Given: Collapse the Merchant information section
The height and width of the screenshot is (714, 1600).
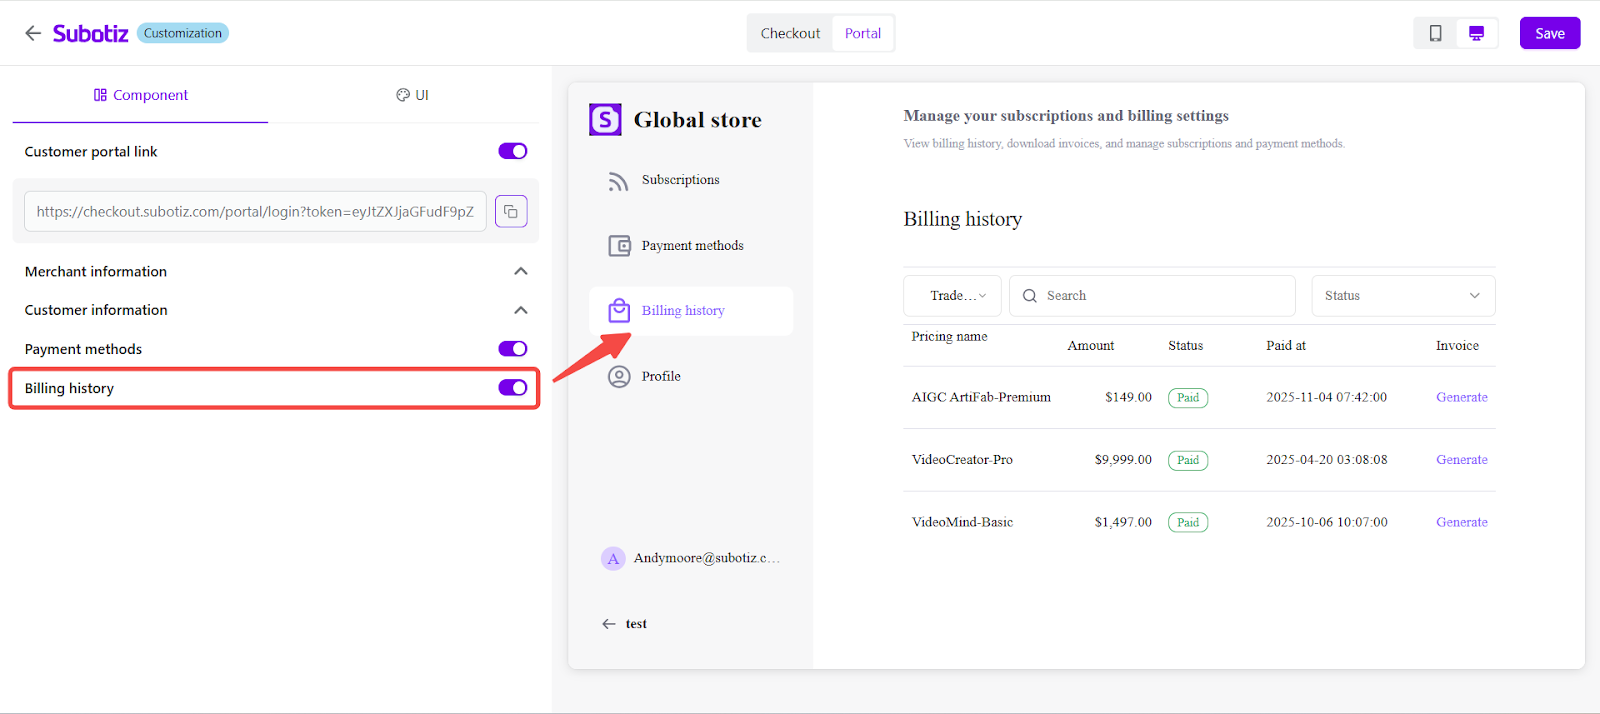Looking at the screenshot, I should click(x=520, y=272).
